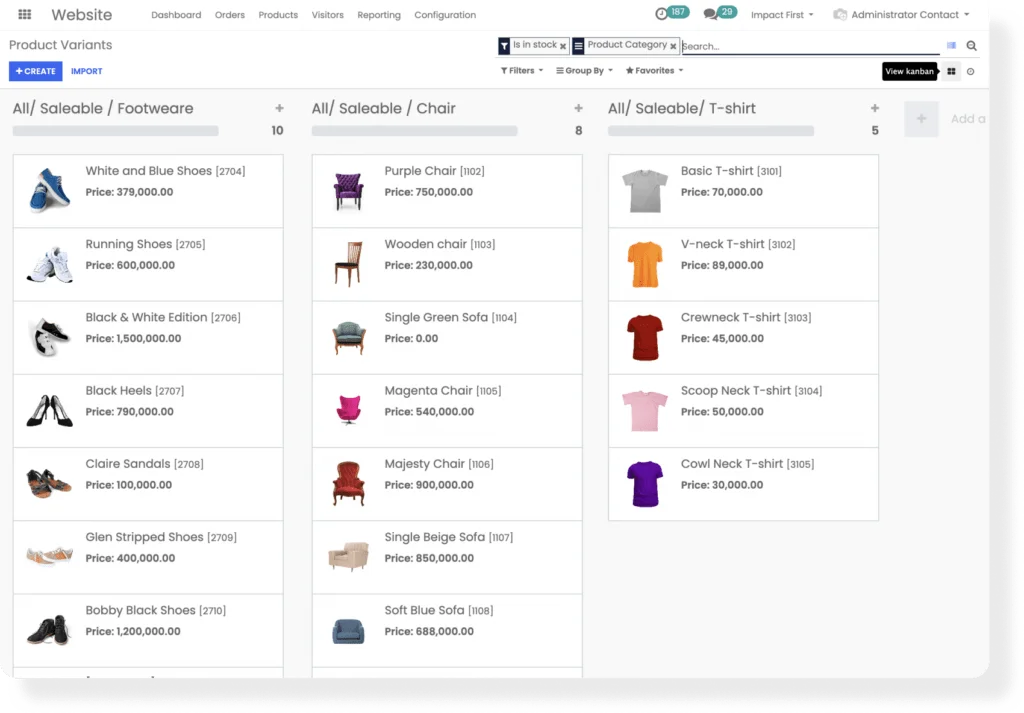Image resolution: width=1024 pixels, height=713 pixels.
Task: Open Claire Sandals [2708] card title
Action: 144,464
